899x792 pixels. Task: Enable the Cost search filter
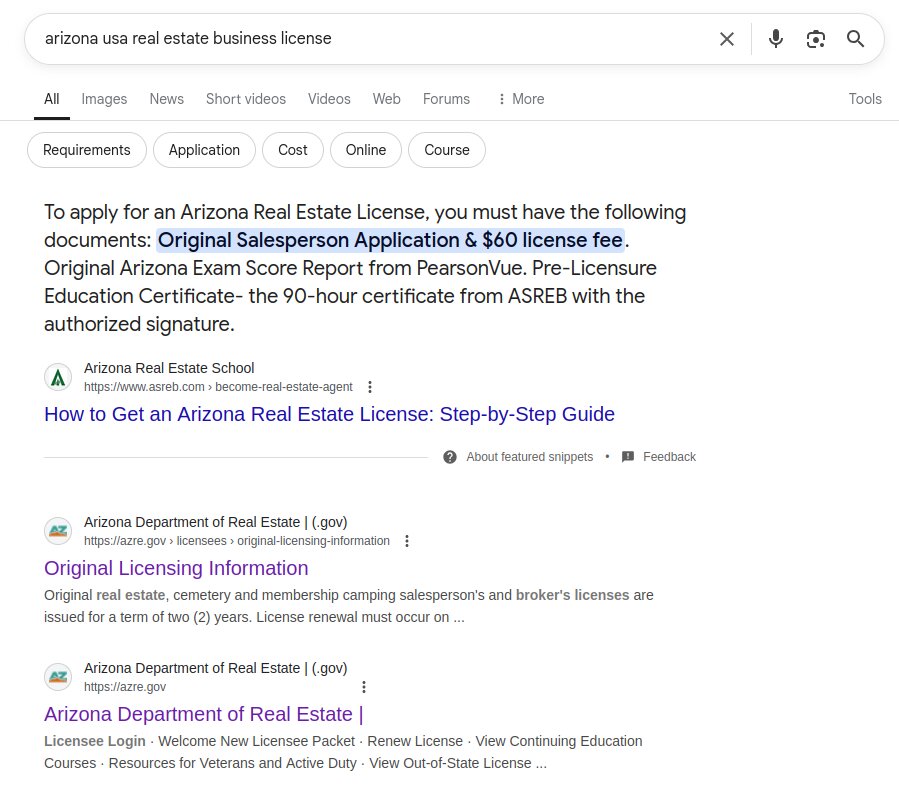[x=292, y=150]
